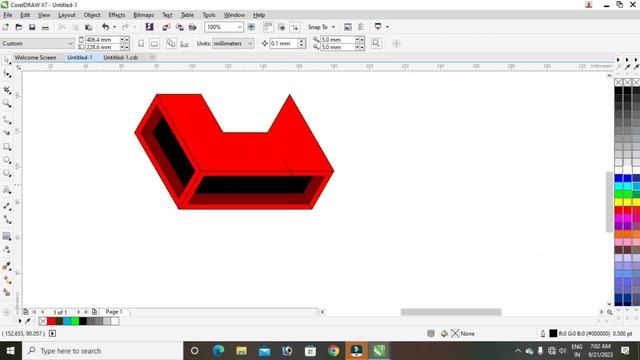Screen dimensions: 640x360
Task: Select the Rectangle tool
Action: [7, 147]
